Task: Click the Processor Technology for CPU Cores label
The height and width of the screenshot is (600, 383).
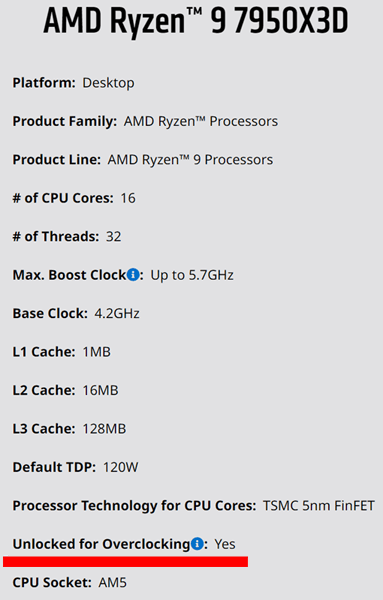Action: [134, 506]
